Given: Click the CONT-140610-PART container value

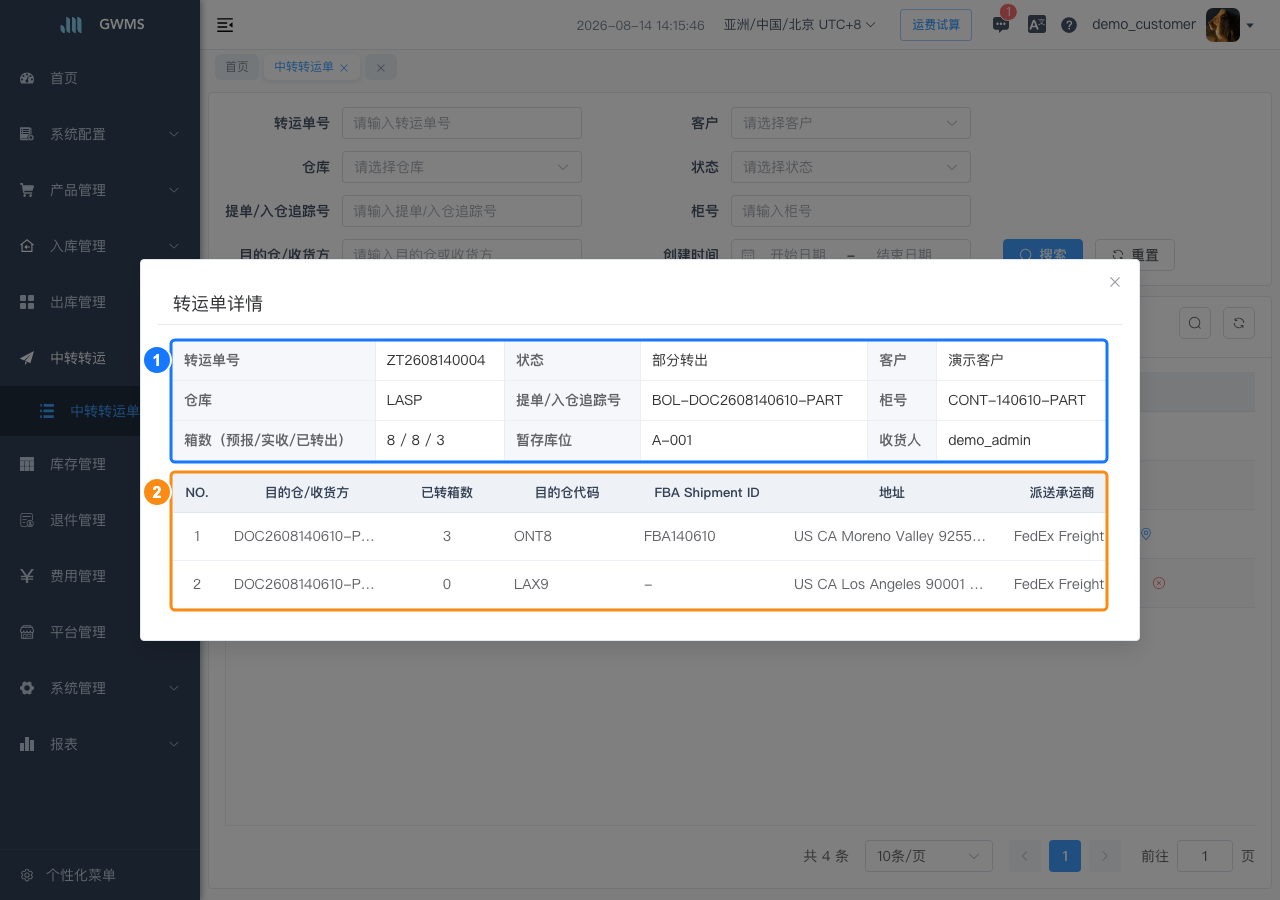Looking at the screenshot, I should point(1017,400).
